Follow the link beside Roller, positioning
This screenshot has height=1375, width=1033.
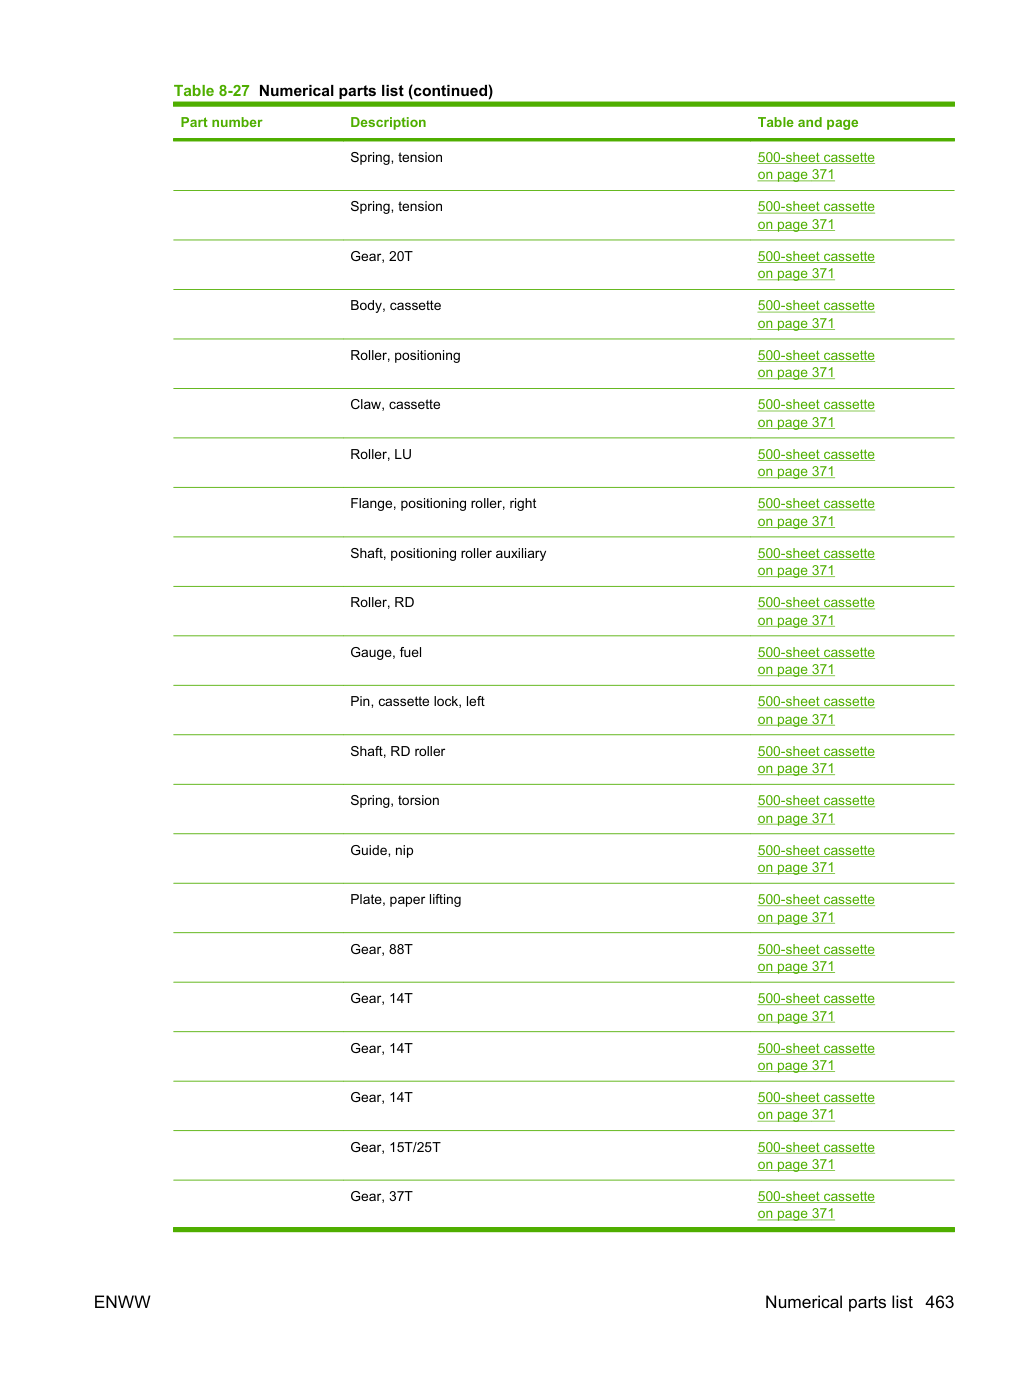pyautogui.click(x=816, y=364)
